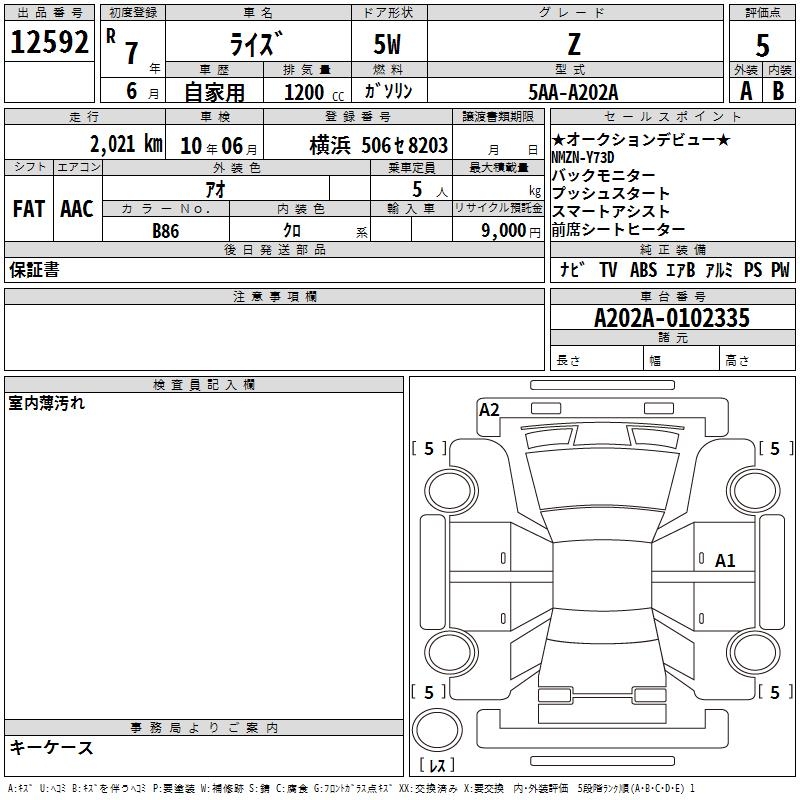Select the recycle deposit 9,000円

[x=511, y=231]
